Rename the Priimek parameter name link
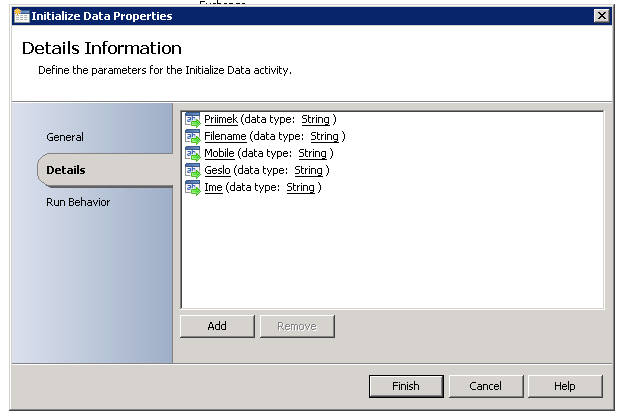Screen dimensions: 638x416 (220, 120)
